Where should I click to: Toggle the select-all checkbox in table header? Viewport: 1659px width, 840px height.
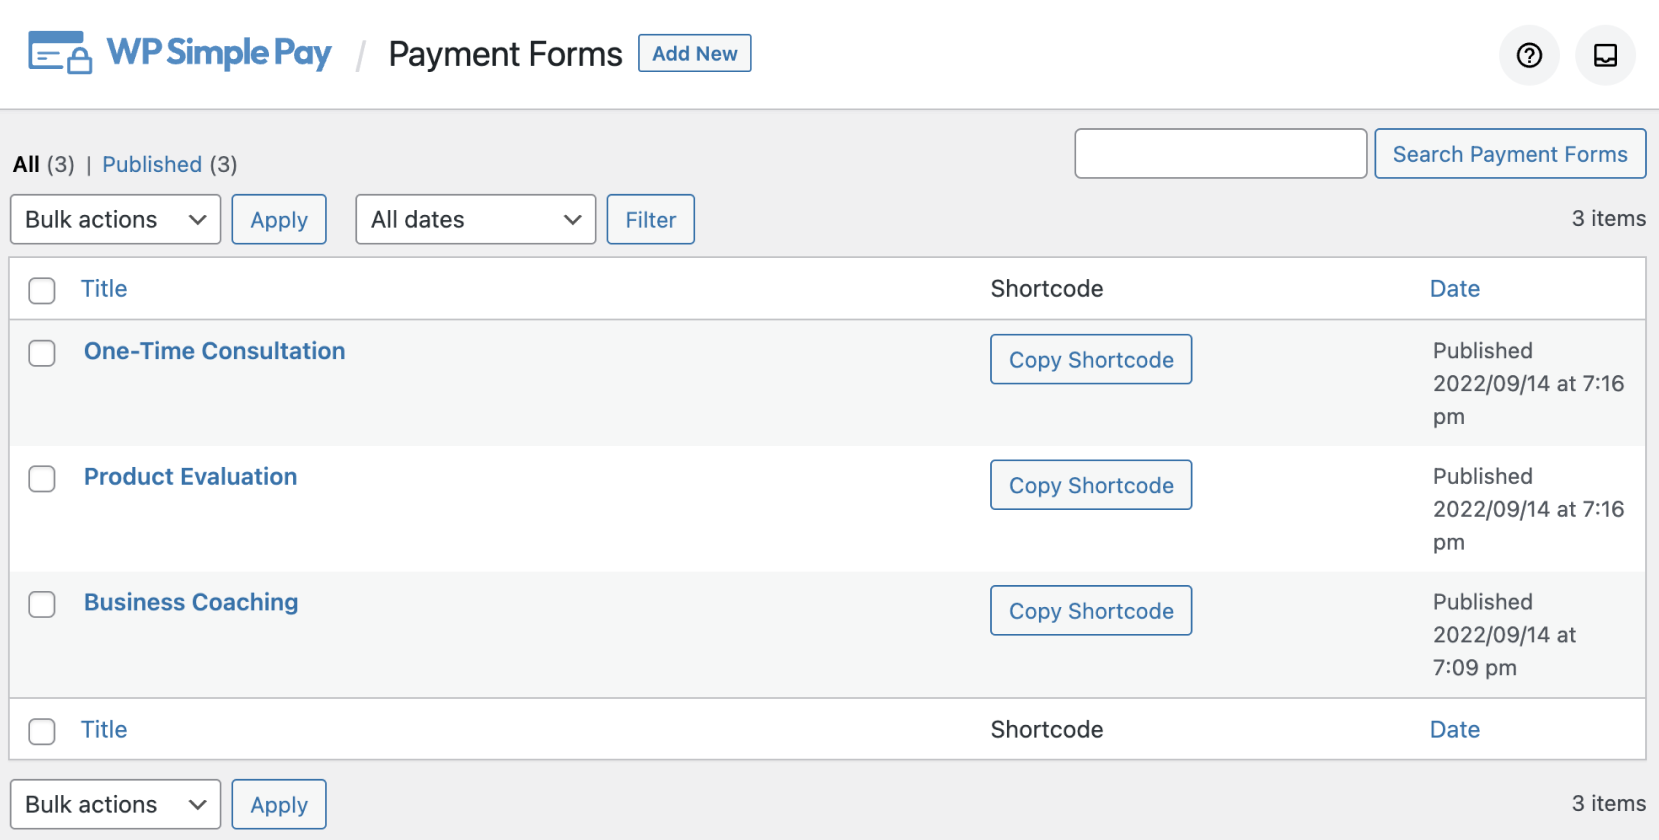(42, 291)
